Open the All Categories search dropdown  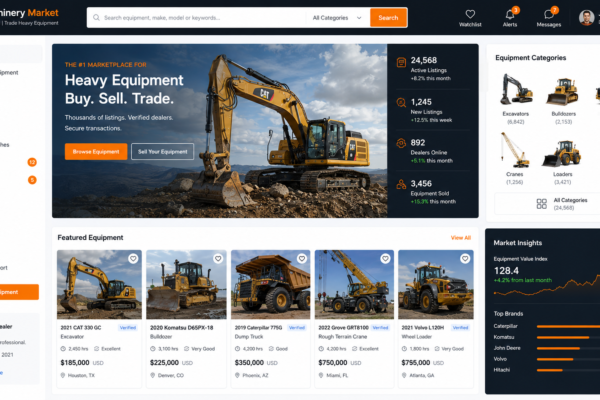[337, 18]
